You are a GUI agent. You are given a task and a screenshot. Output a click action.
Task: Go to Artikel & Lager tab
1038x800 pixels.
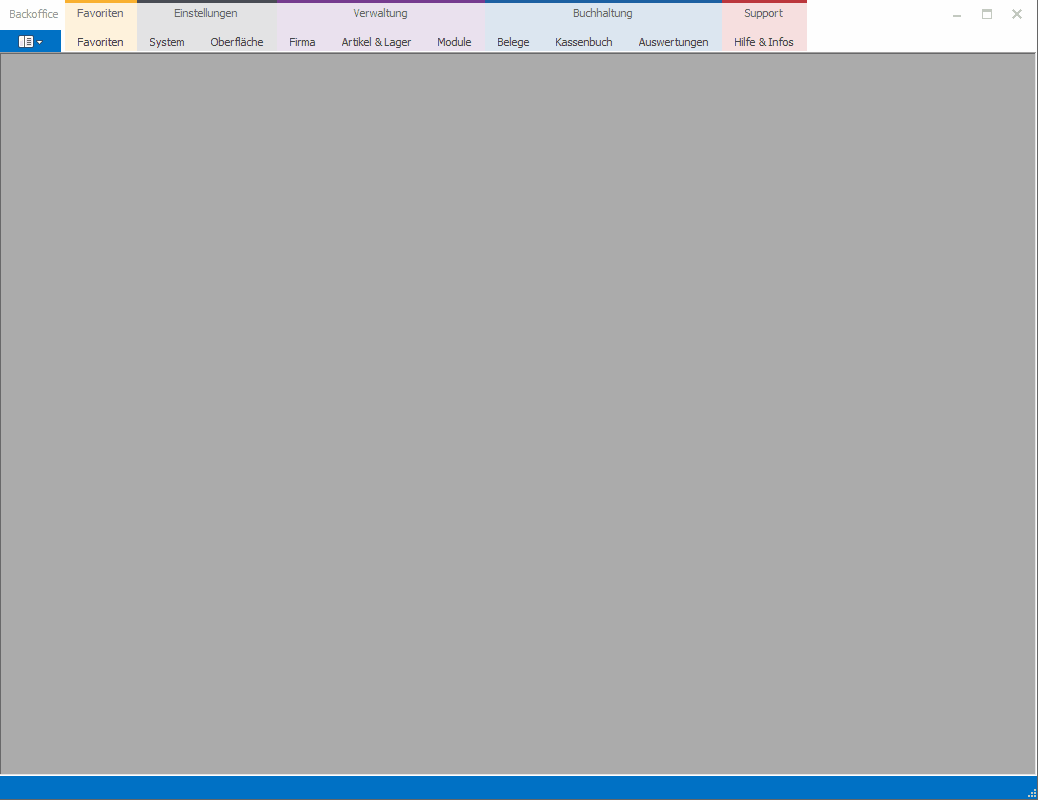[376, 42]
